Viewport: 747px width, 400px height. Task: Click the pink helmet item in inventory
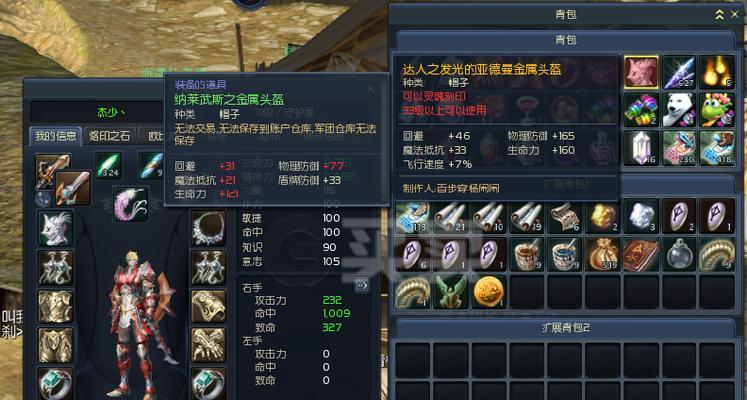pos(641,72)
